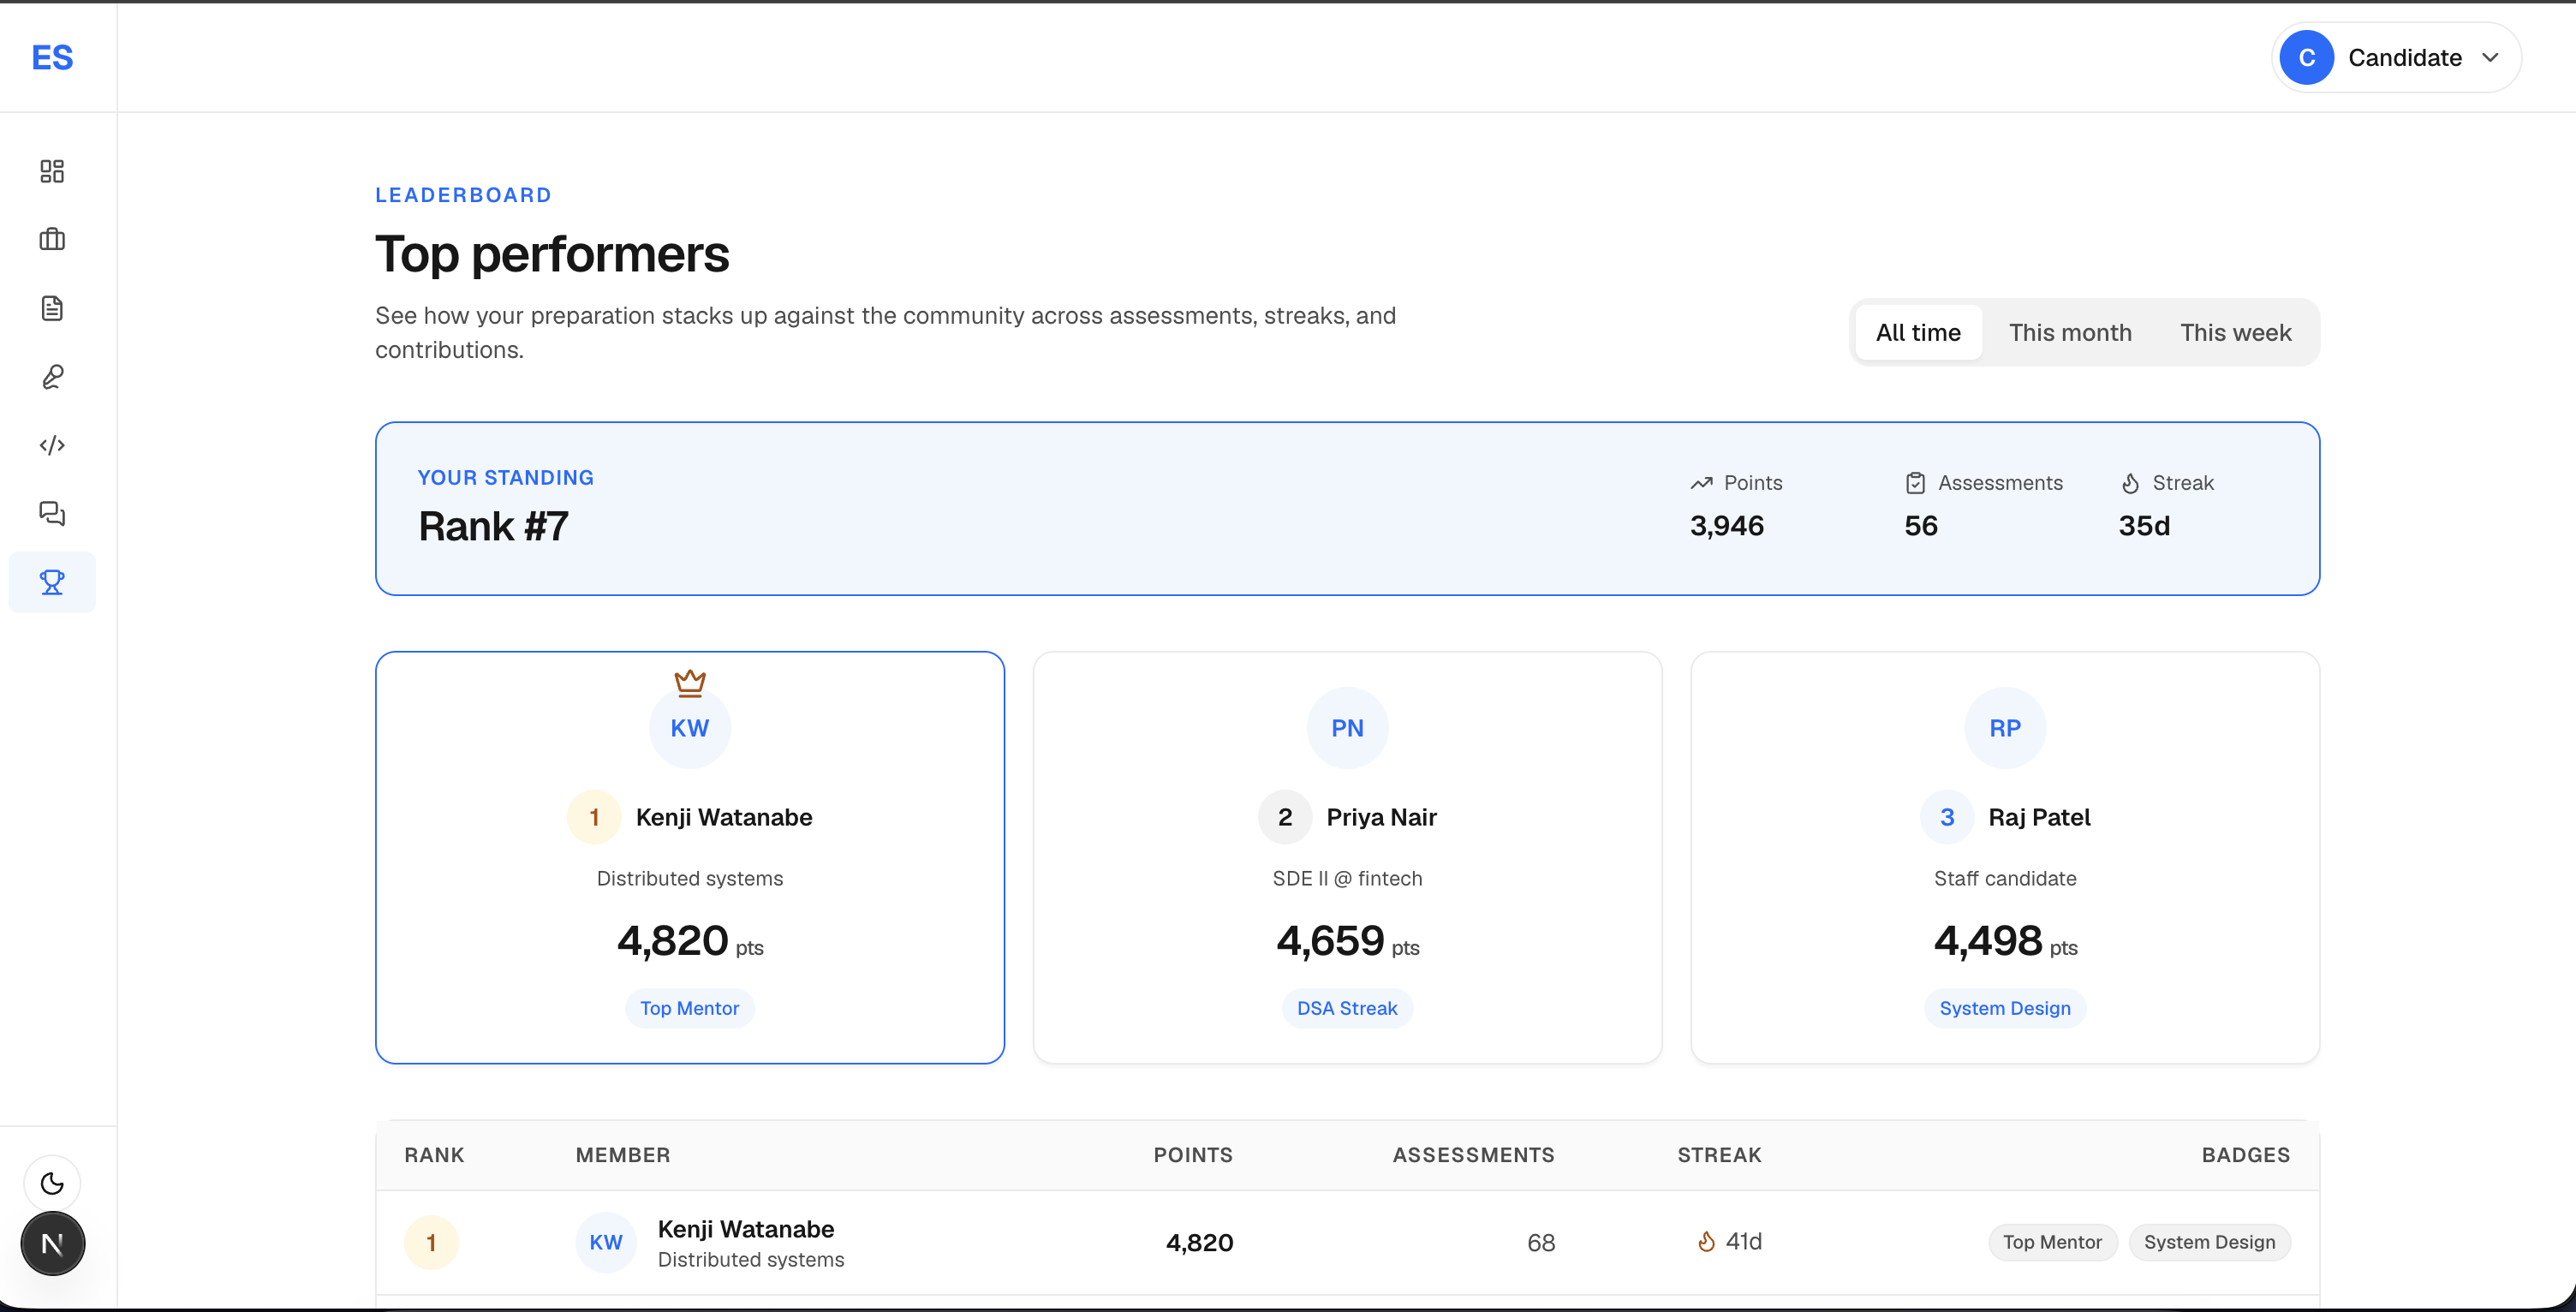This screenshot has height=1312, width=2576.
Task: Open Kenji Watanabe in the table row
Action: pyautogui.click(x=746, y=1229)
